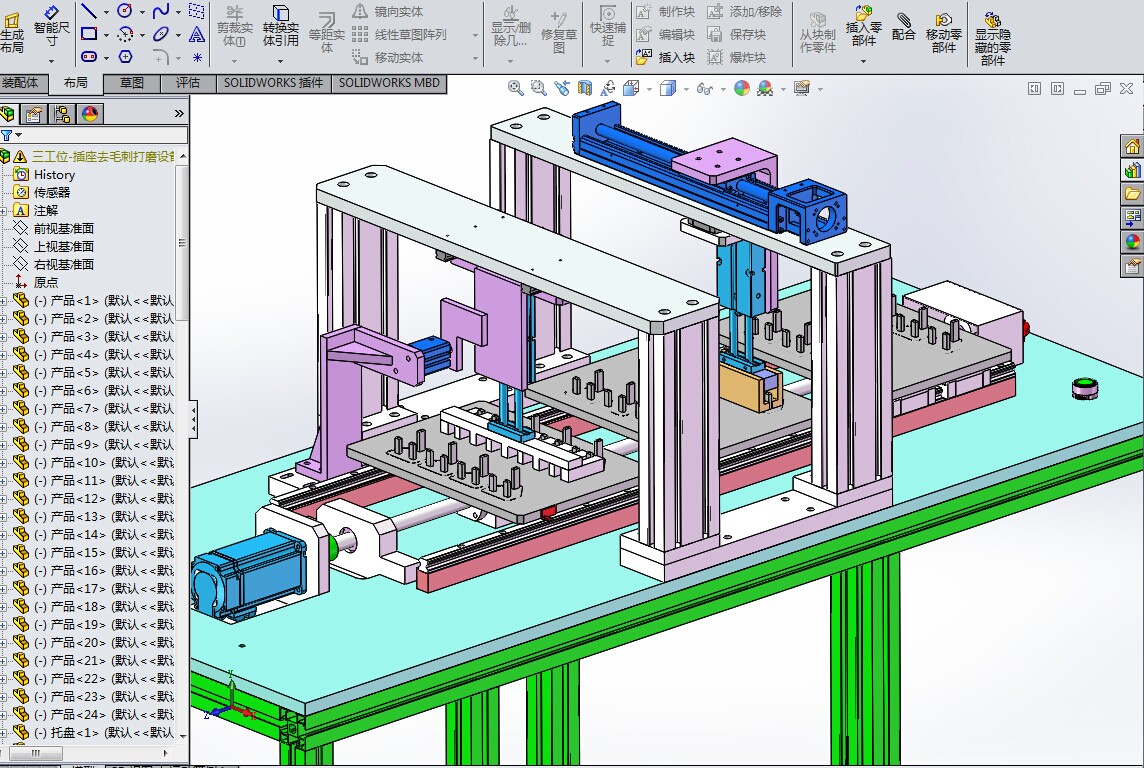This screenshot has height=768, width=1144.
Task: Open the SOLIDWORKS MBD tab
Action: [x=389, y=83]
